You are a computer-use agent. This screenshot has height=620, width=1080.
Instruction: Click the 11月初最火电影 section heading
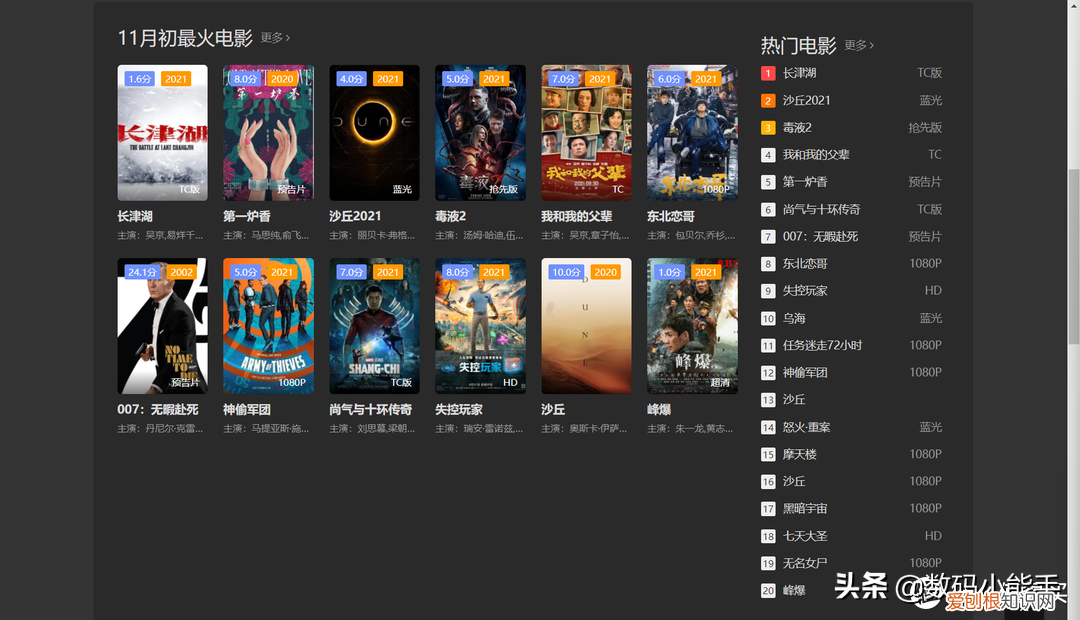(185, 38)
